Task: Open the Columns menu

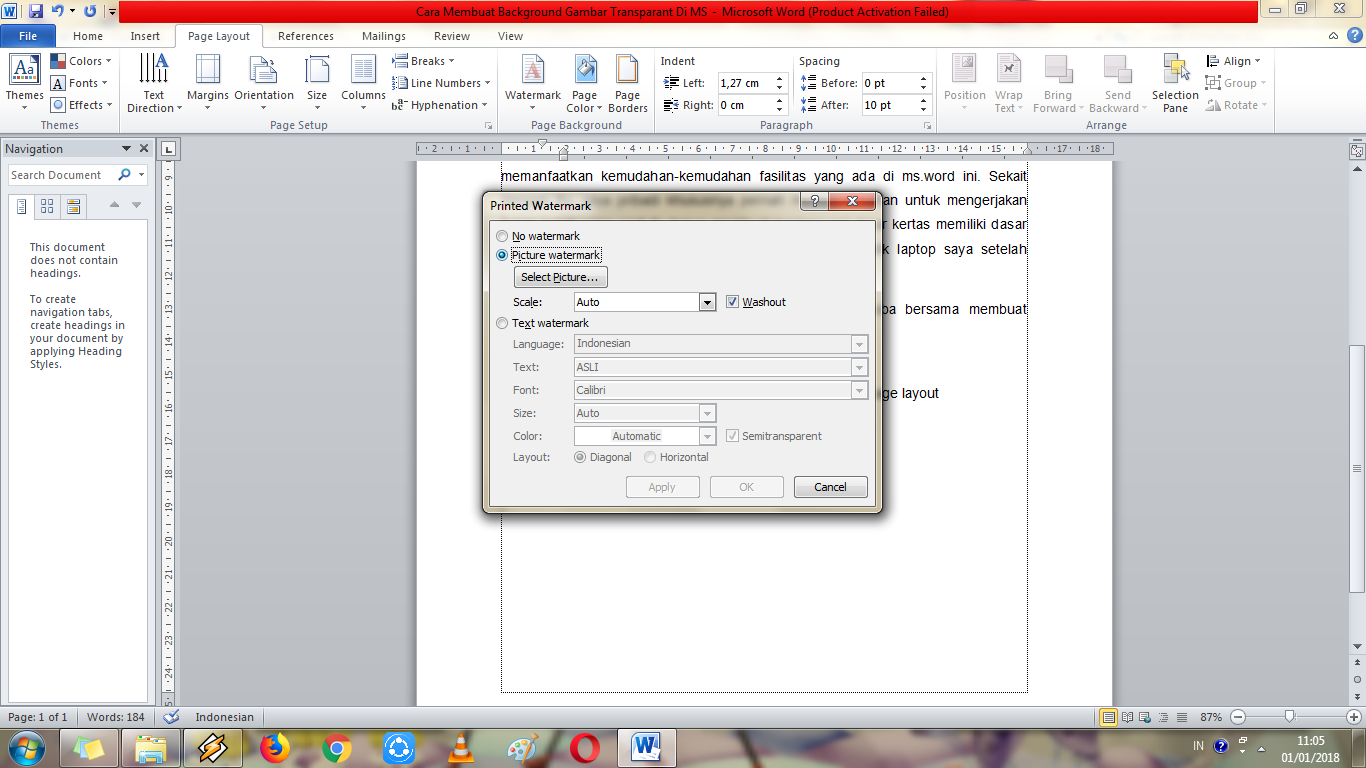Action: 363,83
